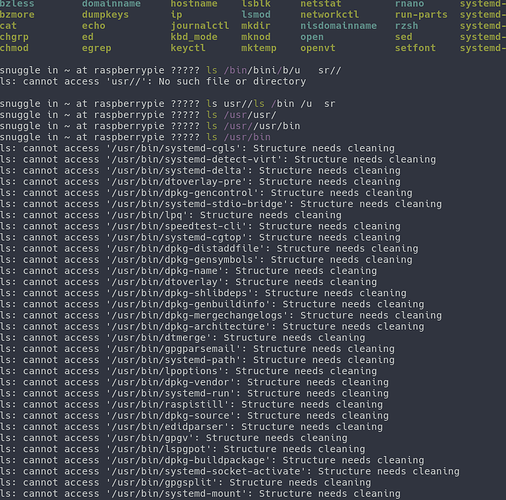Click the speedtest-cli path in the error output
The height and width of the screenshot is (500, 506).
click(177, 226)
